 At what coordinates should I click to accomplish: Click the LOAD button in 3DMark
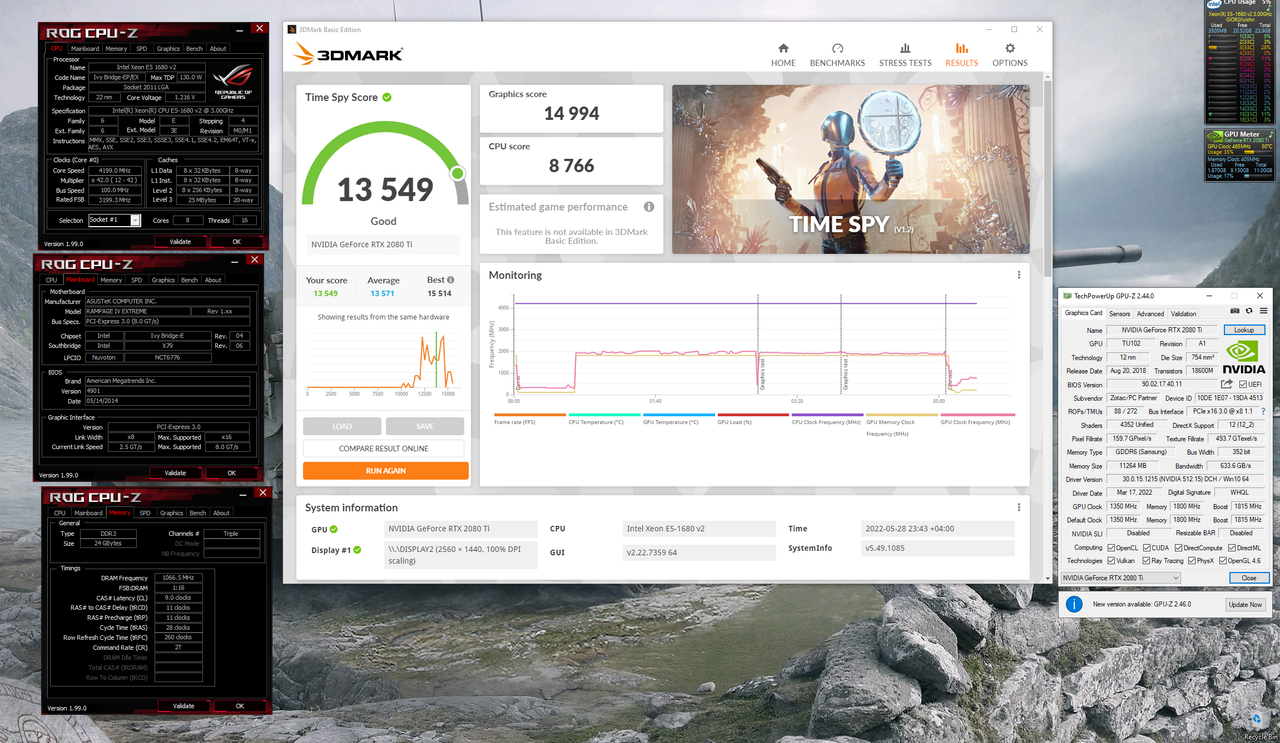click(x=342, y=426)
